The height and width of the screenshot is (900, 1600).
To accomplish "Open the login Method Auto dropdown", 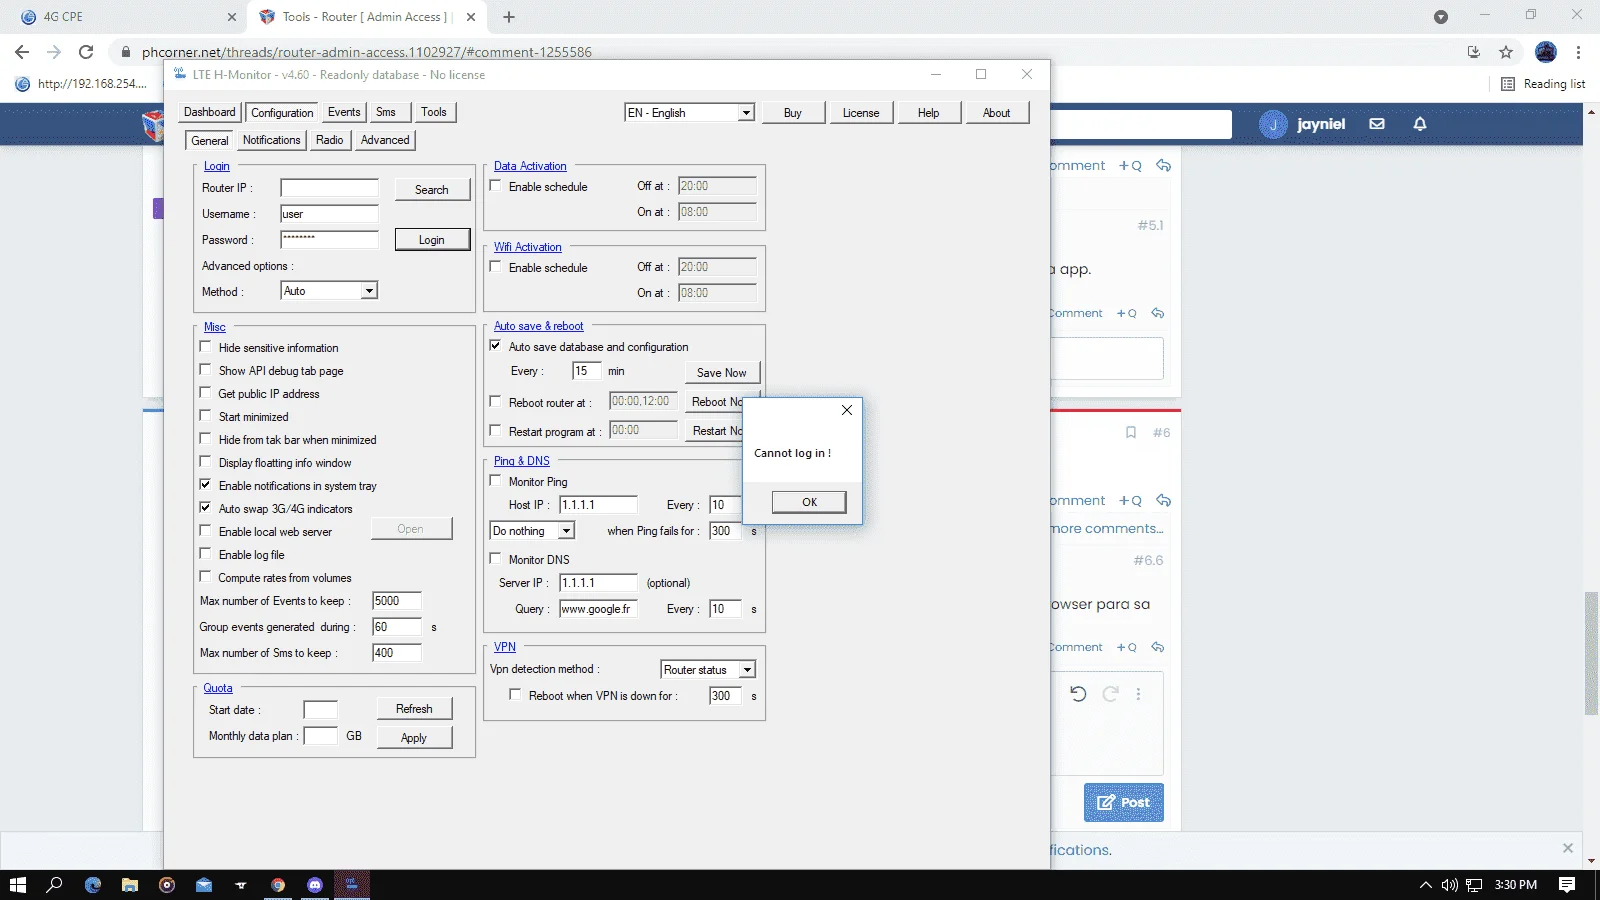I will tap(329, 291).
